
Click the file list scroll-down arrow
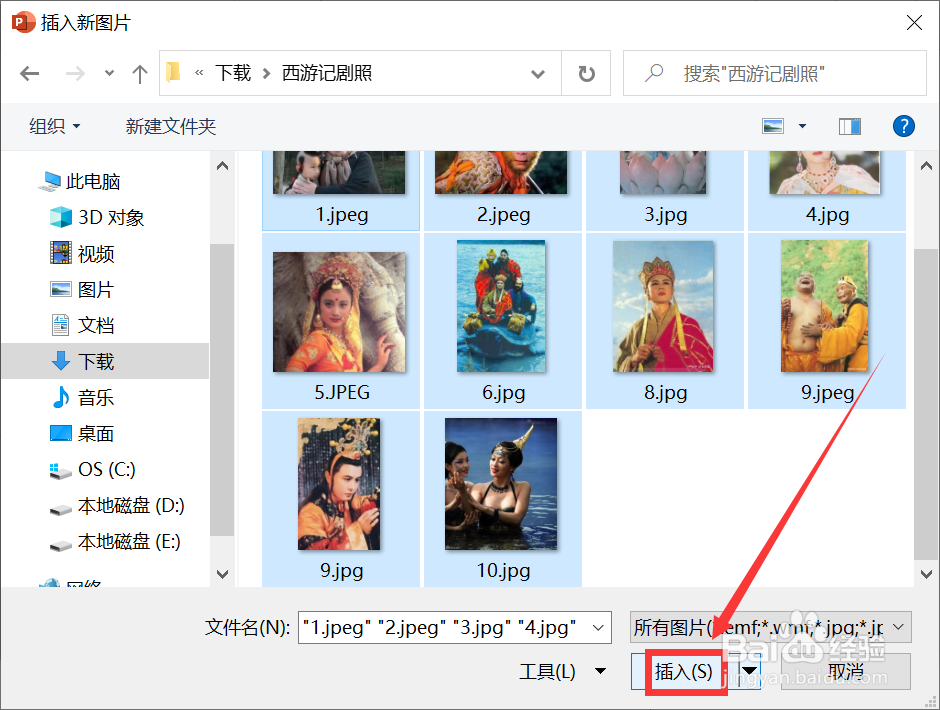point(926,574)
